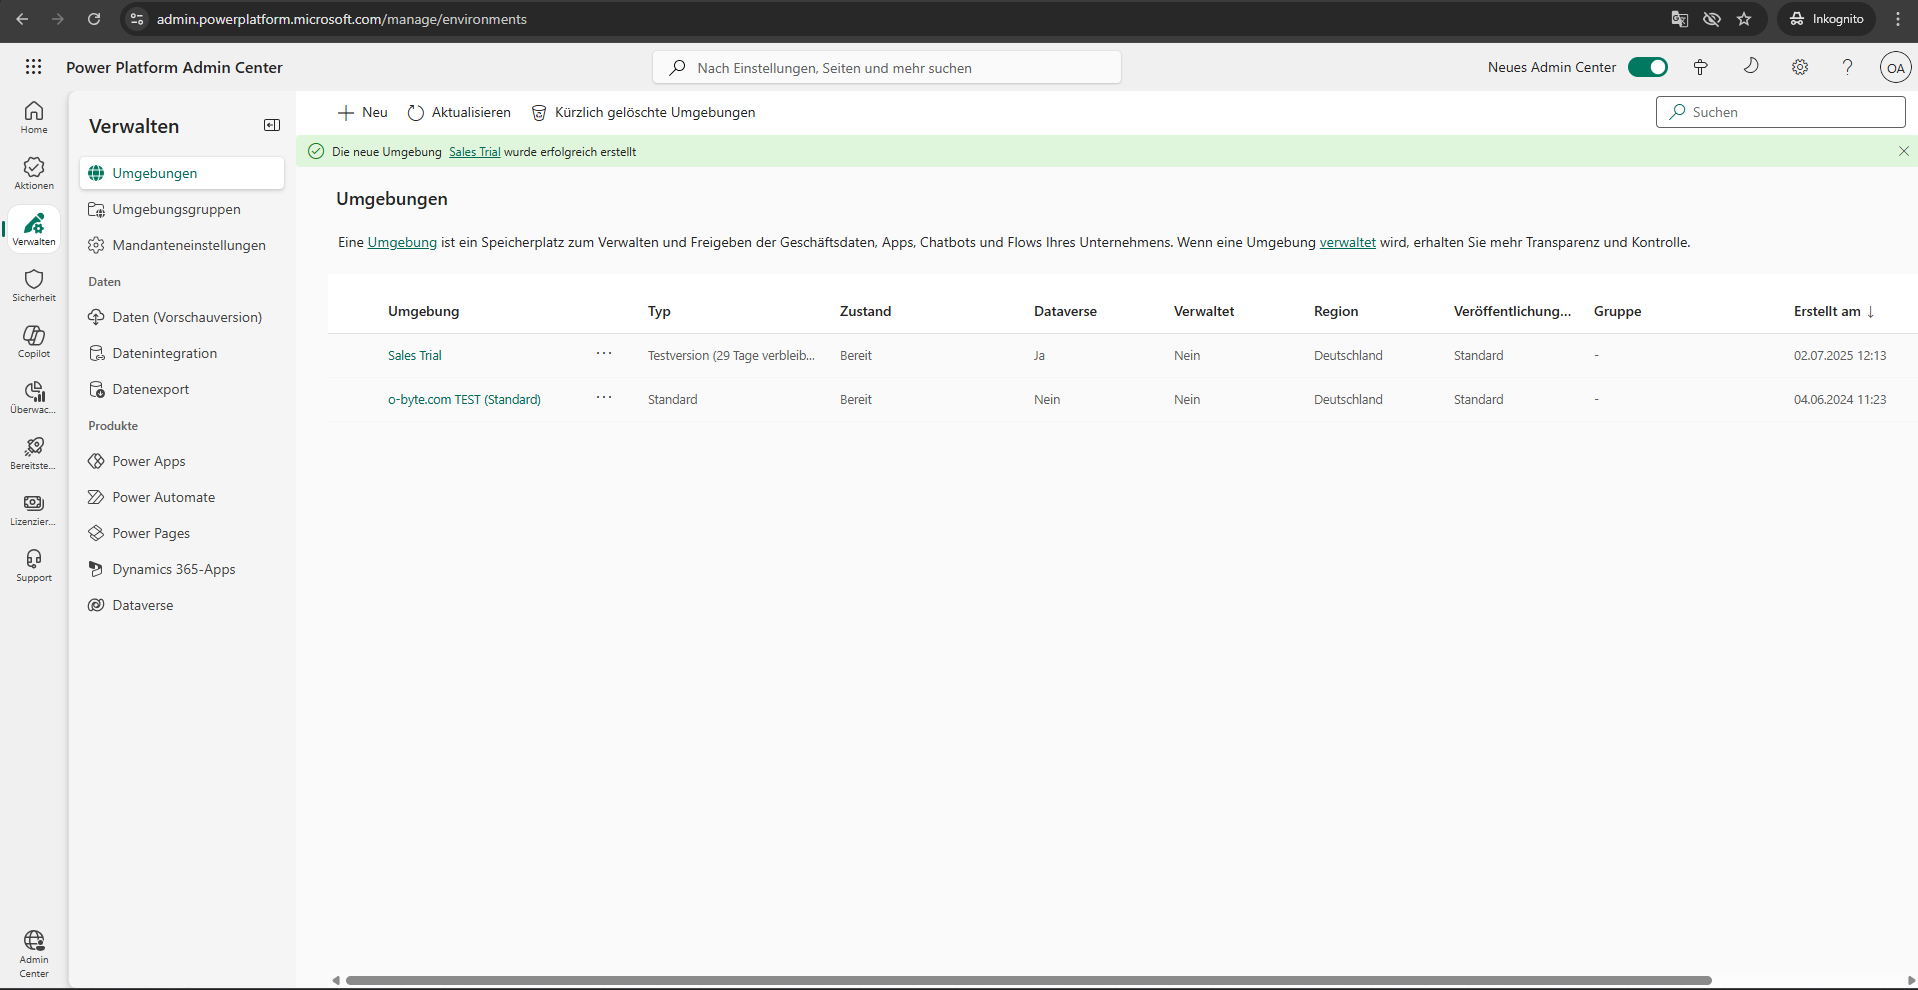Open Copilot in the left rail

tap(34, 340)
